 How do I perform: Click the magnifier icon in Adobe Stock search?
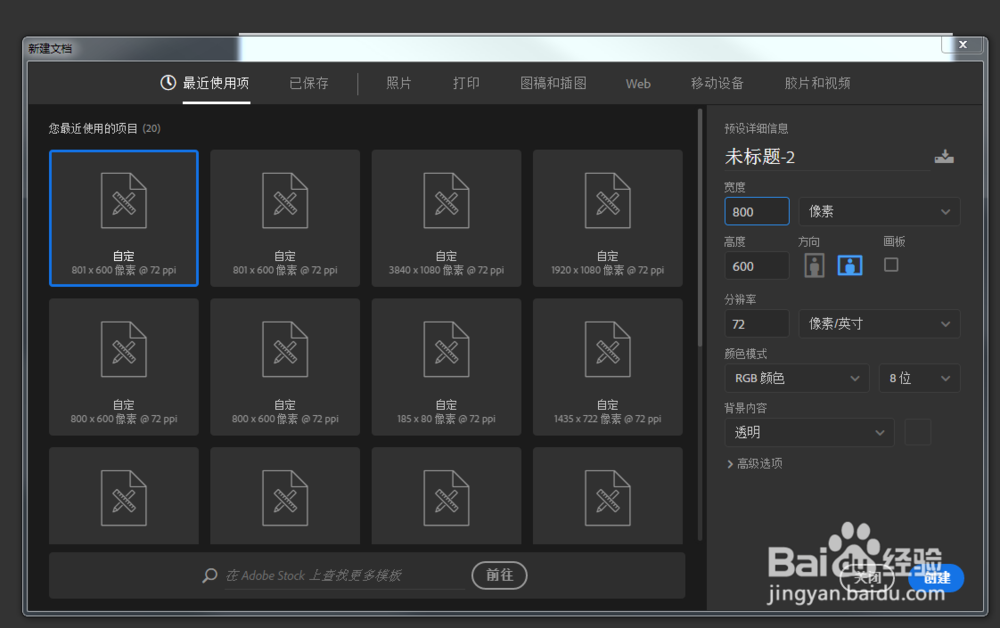pos(209,575)
